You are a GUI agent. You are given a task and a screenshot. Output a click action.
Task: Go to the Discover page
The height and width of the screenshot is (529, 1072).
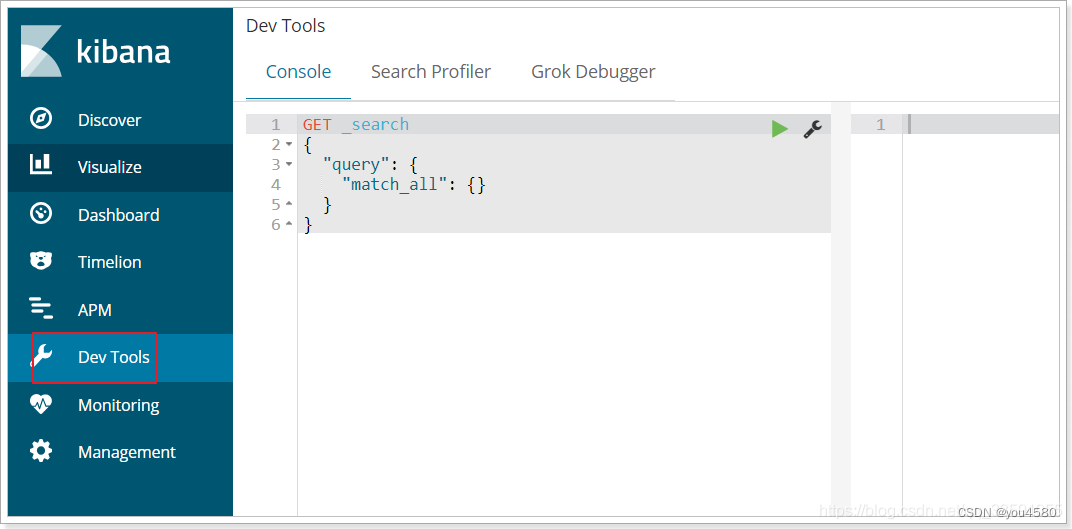point(109,120)
